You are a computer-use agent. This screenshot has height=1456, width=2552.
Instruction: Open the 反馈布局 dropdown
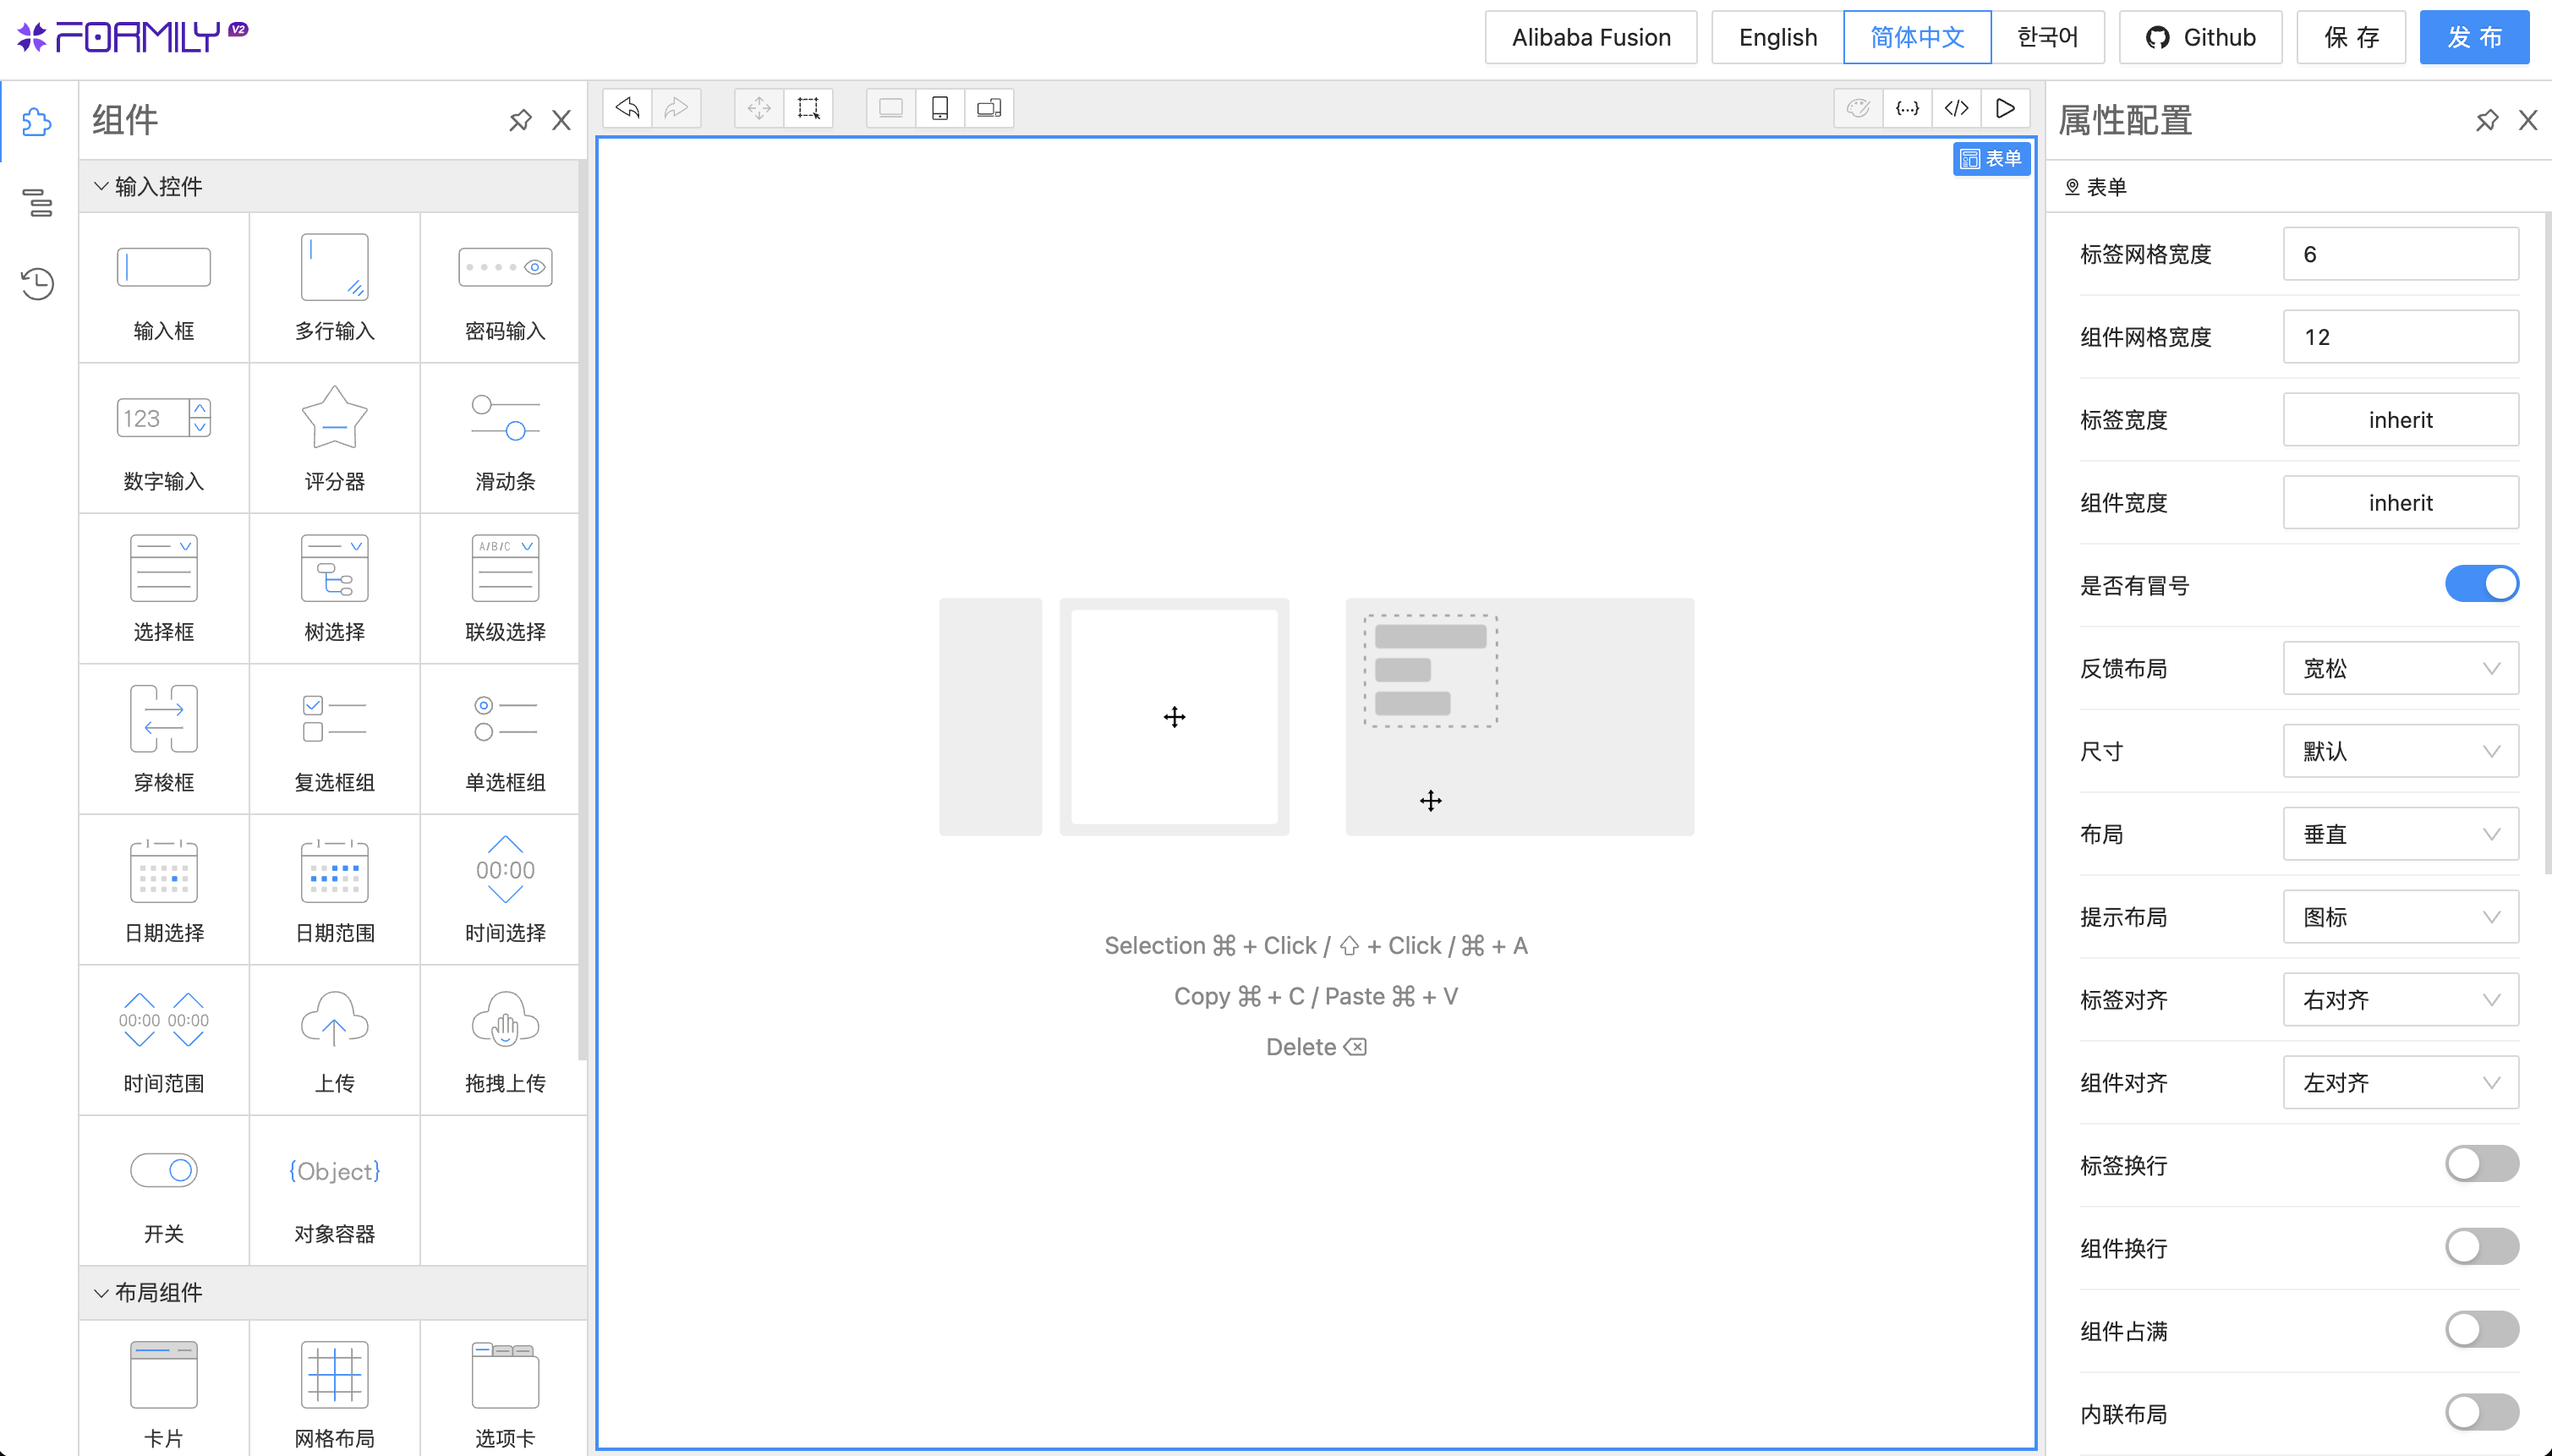[x=2400, y=668]
